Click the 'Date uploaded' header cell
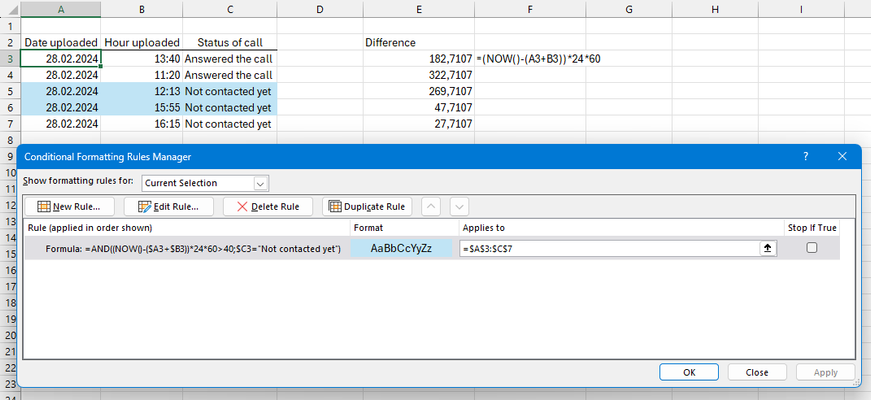Image resolution: width=871 pixels, height=400 pixels. click(61, 42)
